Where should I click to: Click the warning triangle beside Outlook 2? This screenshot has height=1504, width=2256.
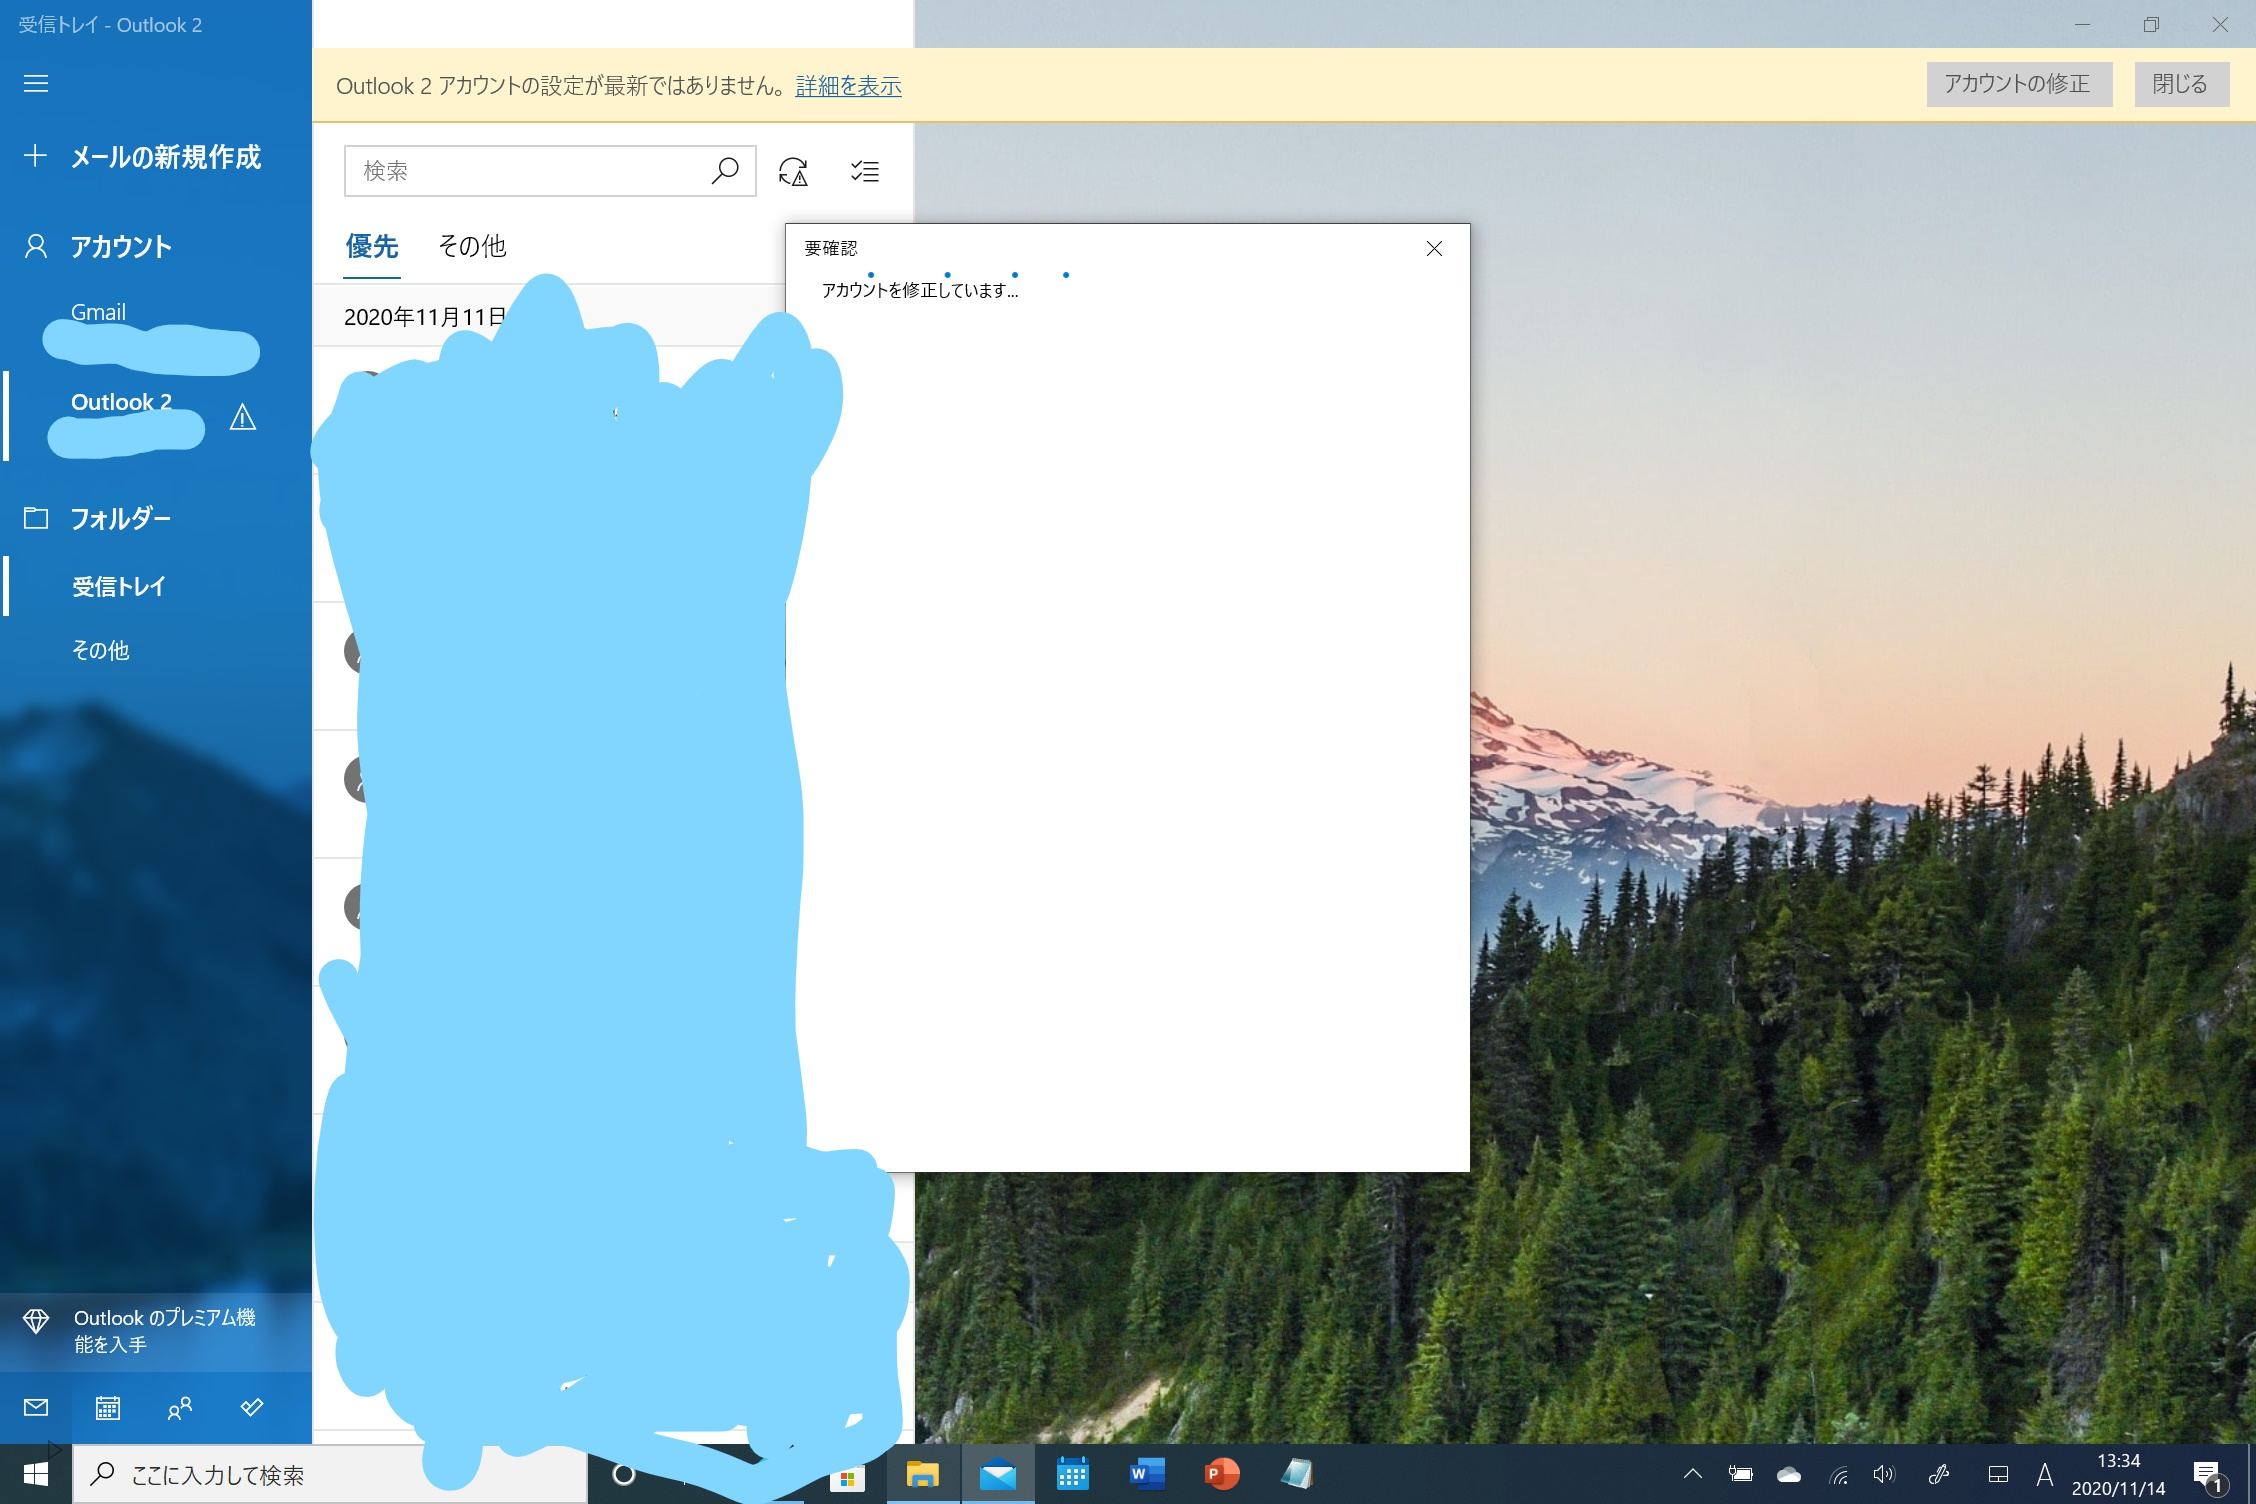tap(243, 416)
